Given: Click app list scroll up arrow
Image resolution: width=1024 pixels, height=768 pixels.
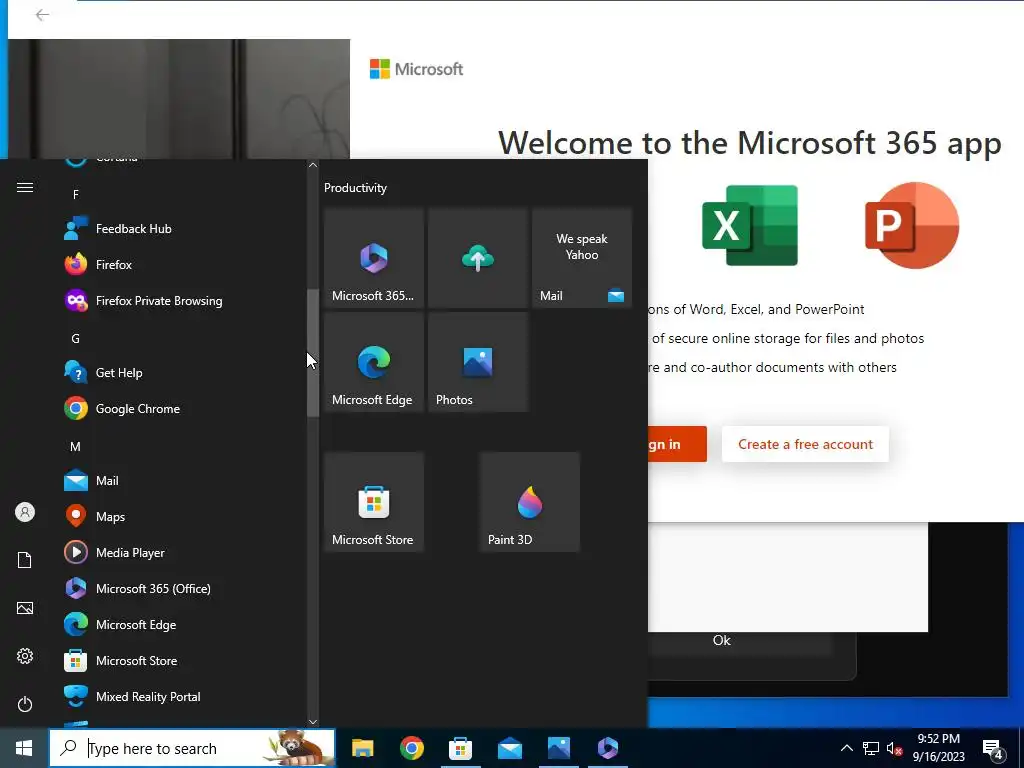Looking at the screenshot, I should pyautogui.click(x=313, y=165).
